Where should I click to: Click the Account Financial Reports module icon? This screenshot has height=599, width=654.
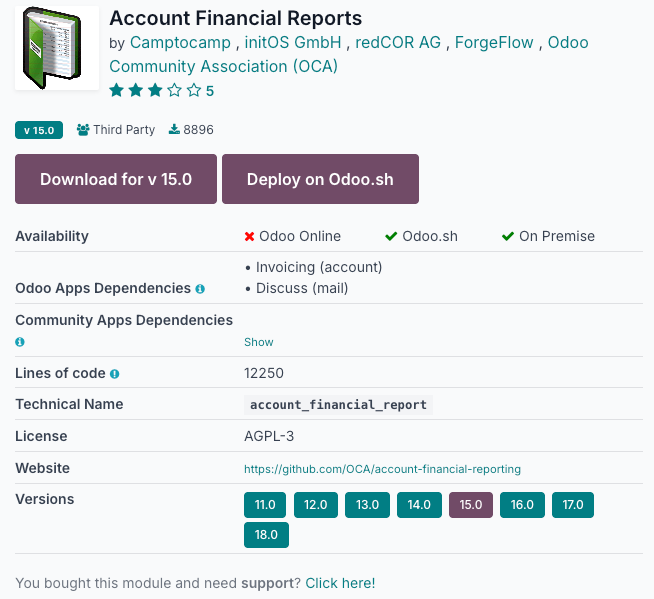(x=57, y=48)
